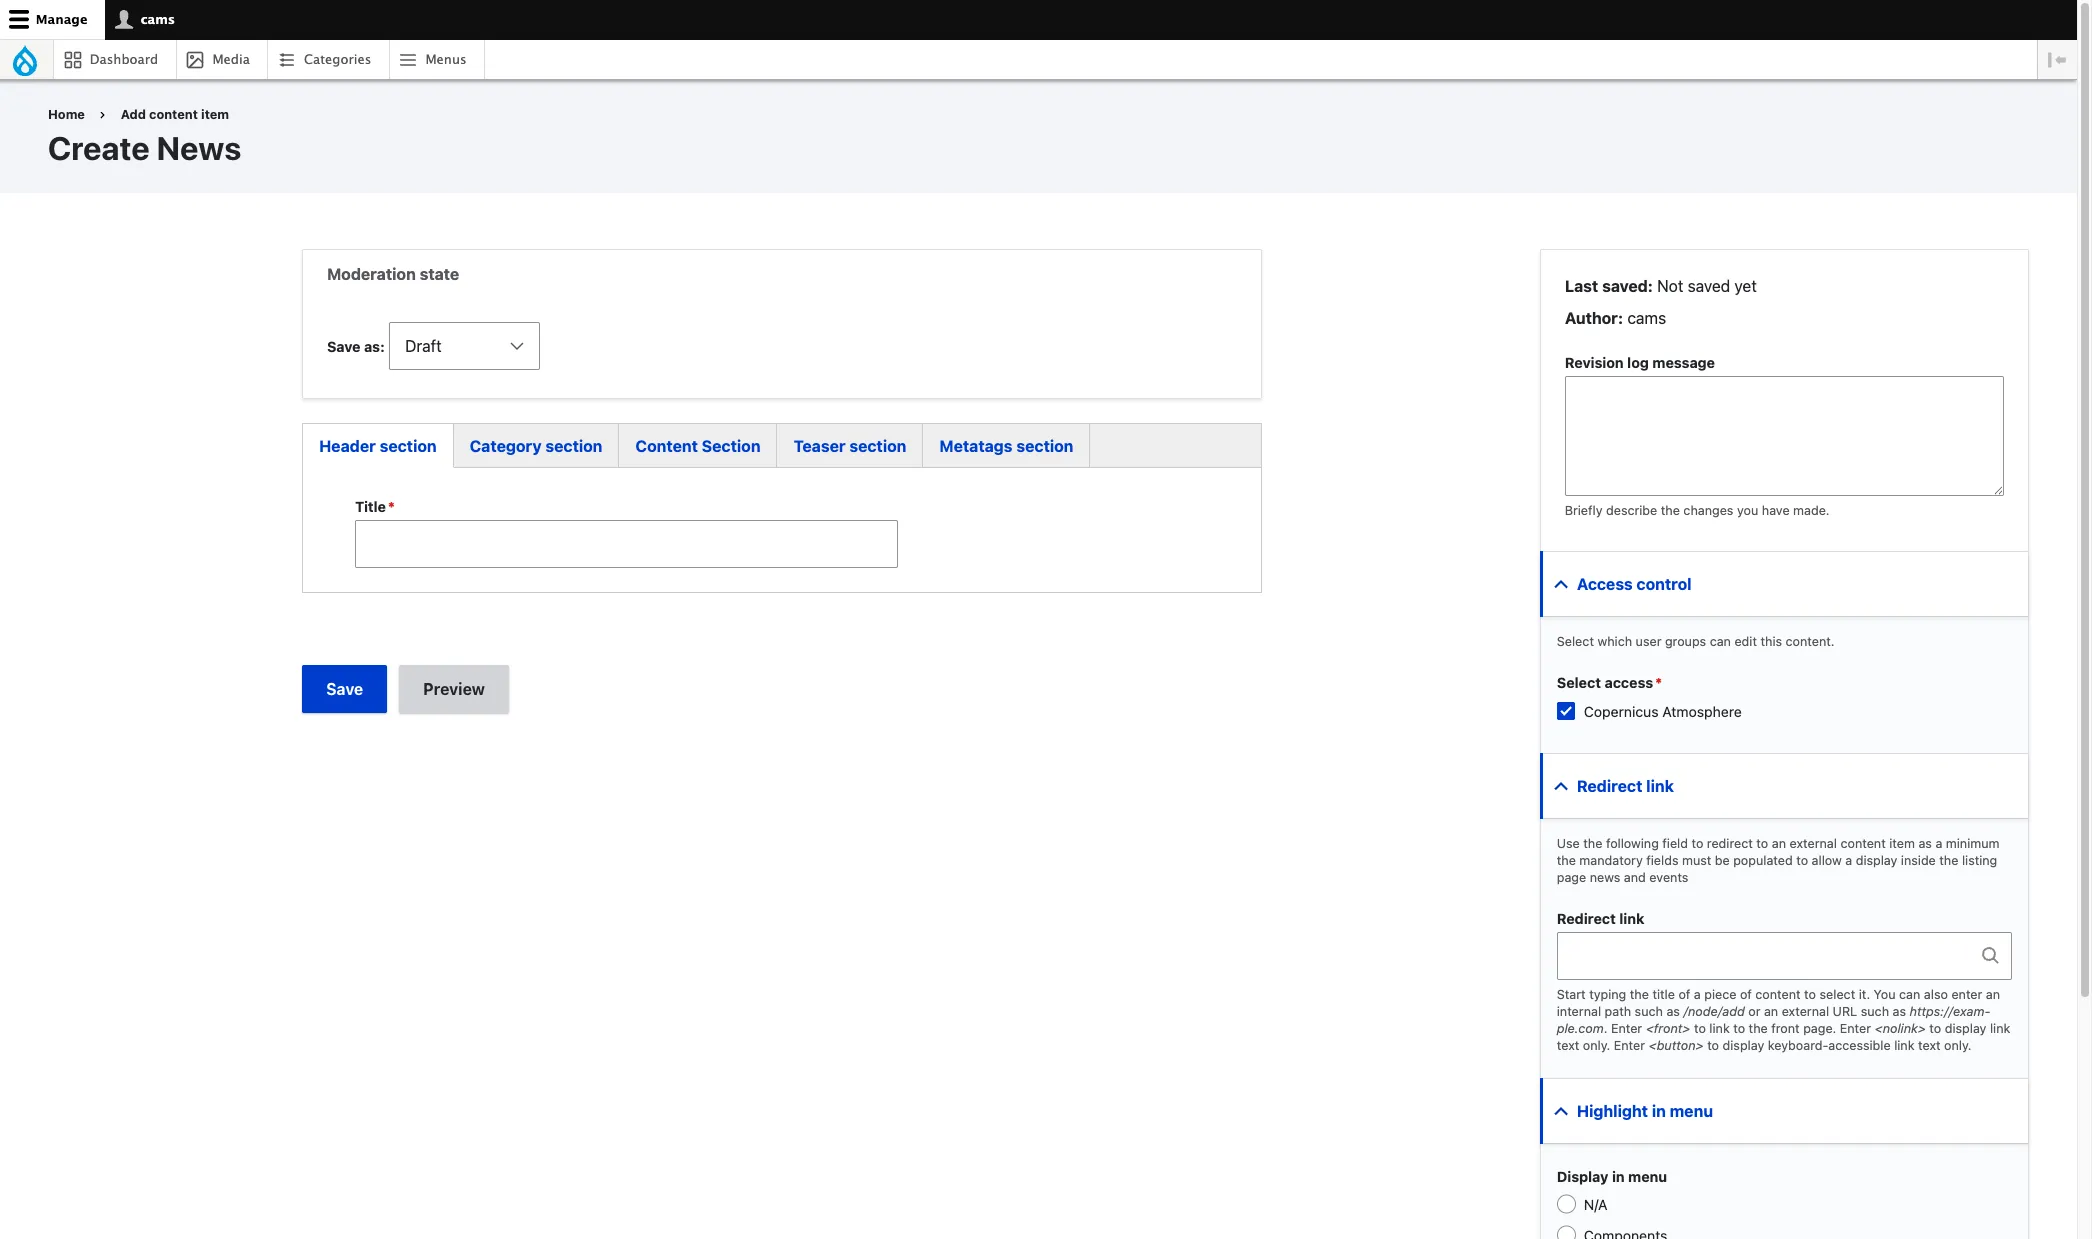This screenshot has width=2092, height=1239.
Task: Click the Redirect link search magnifier icon
Action: 1990,956
